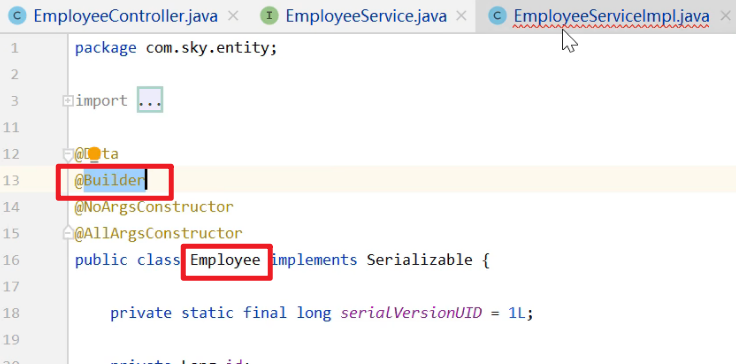Click the EmployeeService.java interface icon
The height and width of the screenshot is (364, 736).
click(269, 16)
